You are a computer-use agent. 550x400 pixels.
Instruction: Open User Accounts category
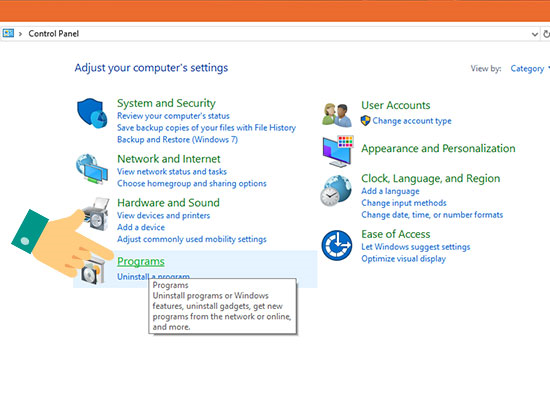(x=396, y=105)
